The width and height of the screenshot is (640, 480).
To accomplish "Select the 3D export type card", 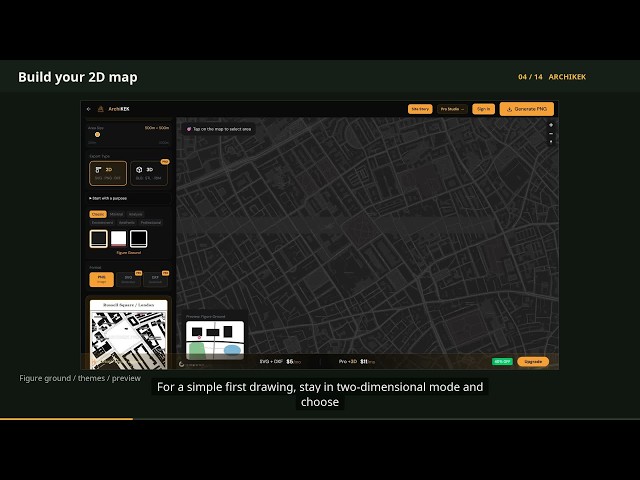I will click(x=149, y=173).
